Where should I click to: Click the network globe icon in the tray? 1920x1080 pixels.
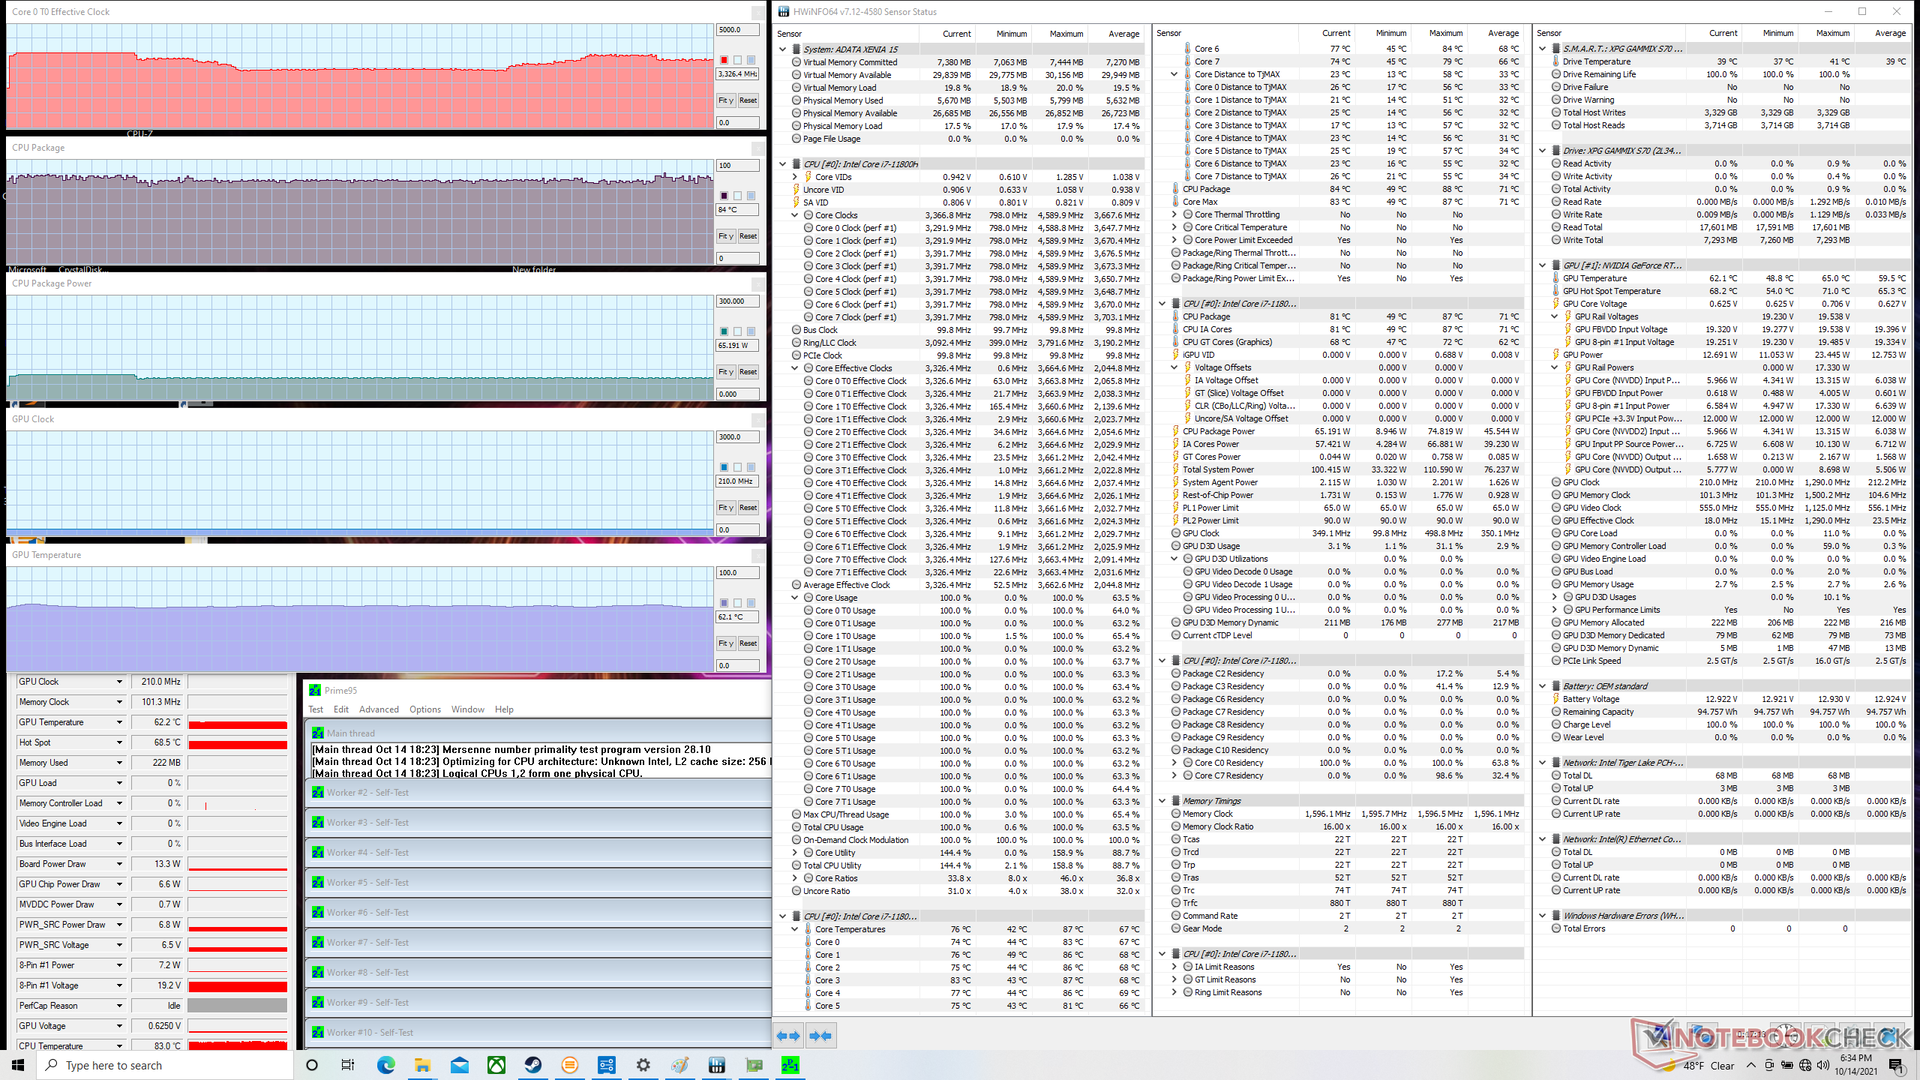(x=1805, y=1065)
